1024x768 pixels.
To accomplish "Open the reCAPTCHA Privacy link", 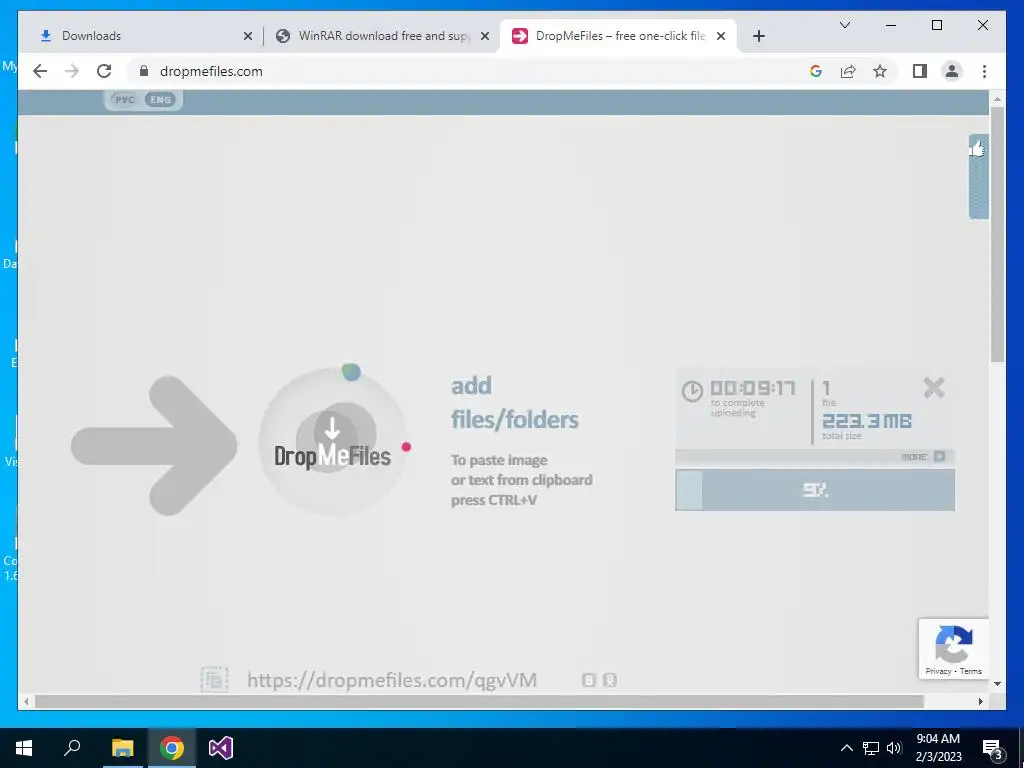I will click(938, 671).
